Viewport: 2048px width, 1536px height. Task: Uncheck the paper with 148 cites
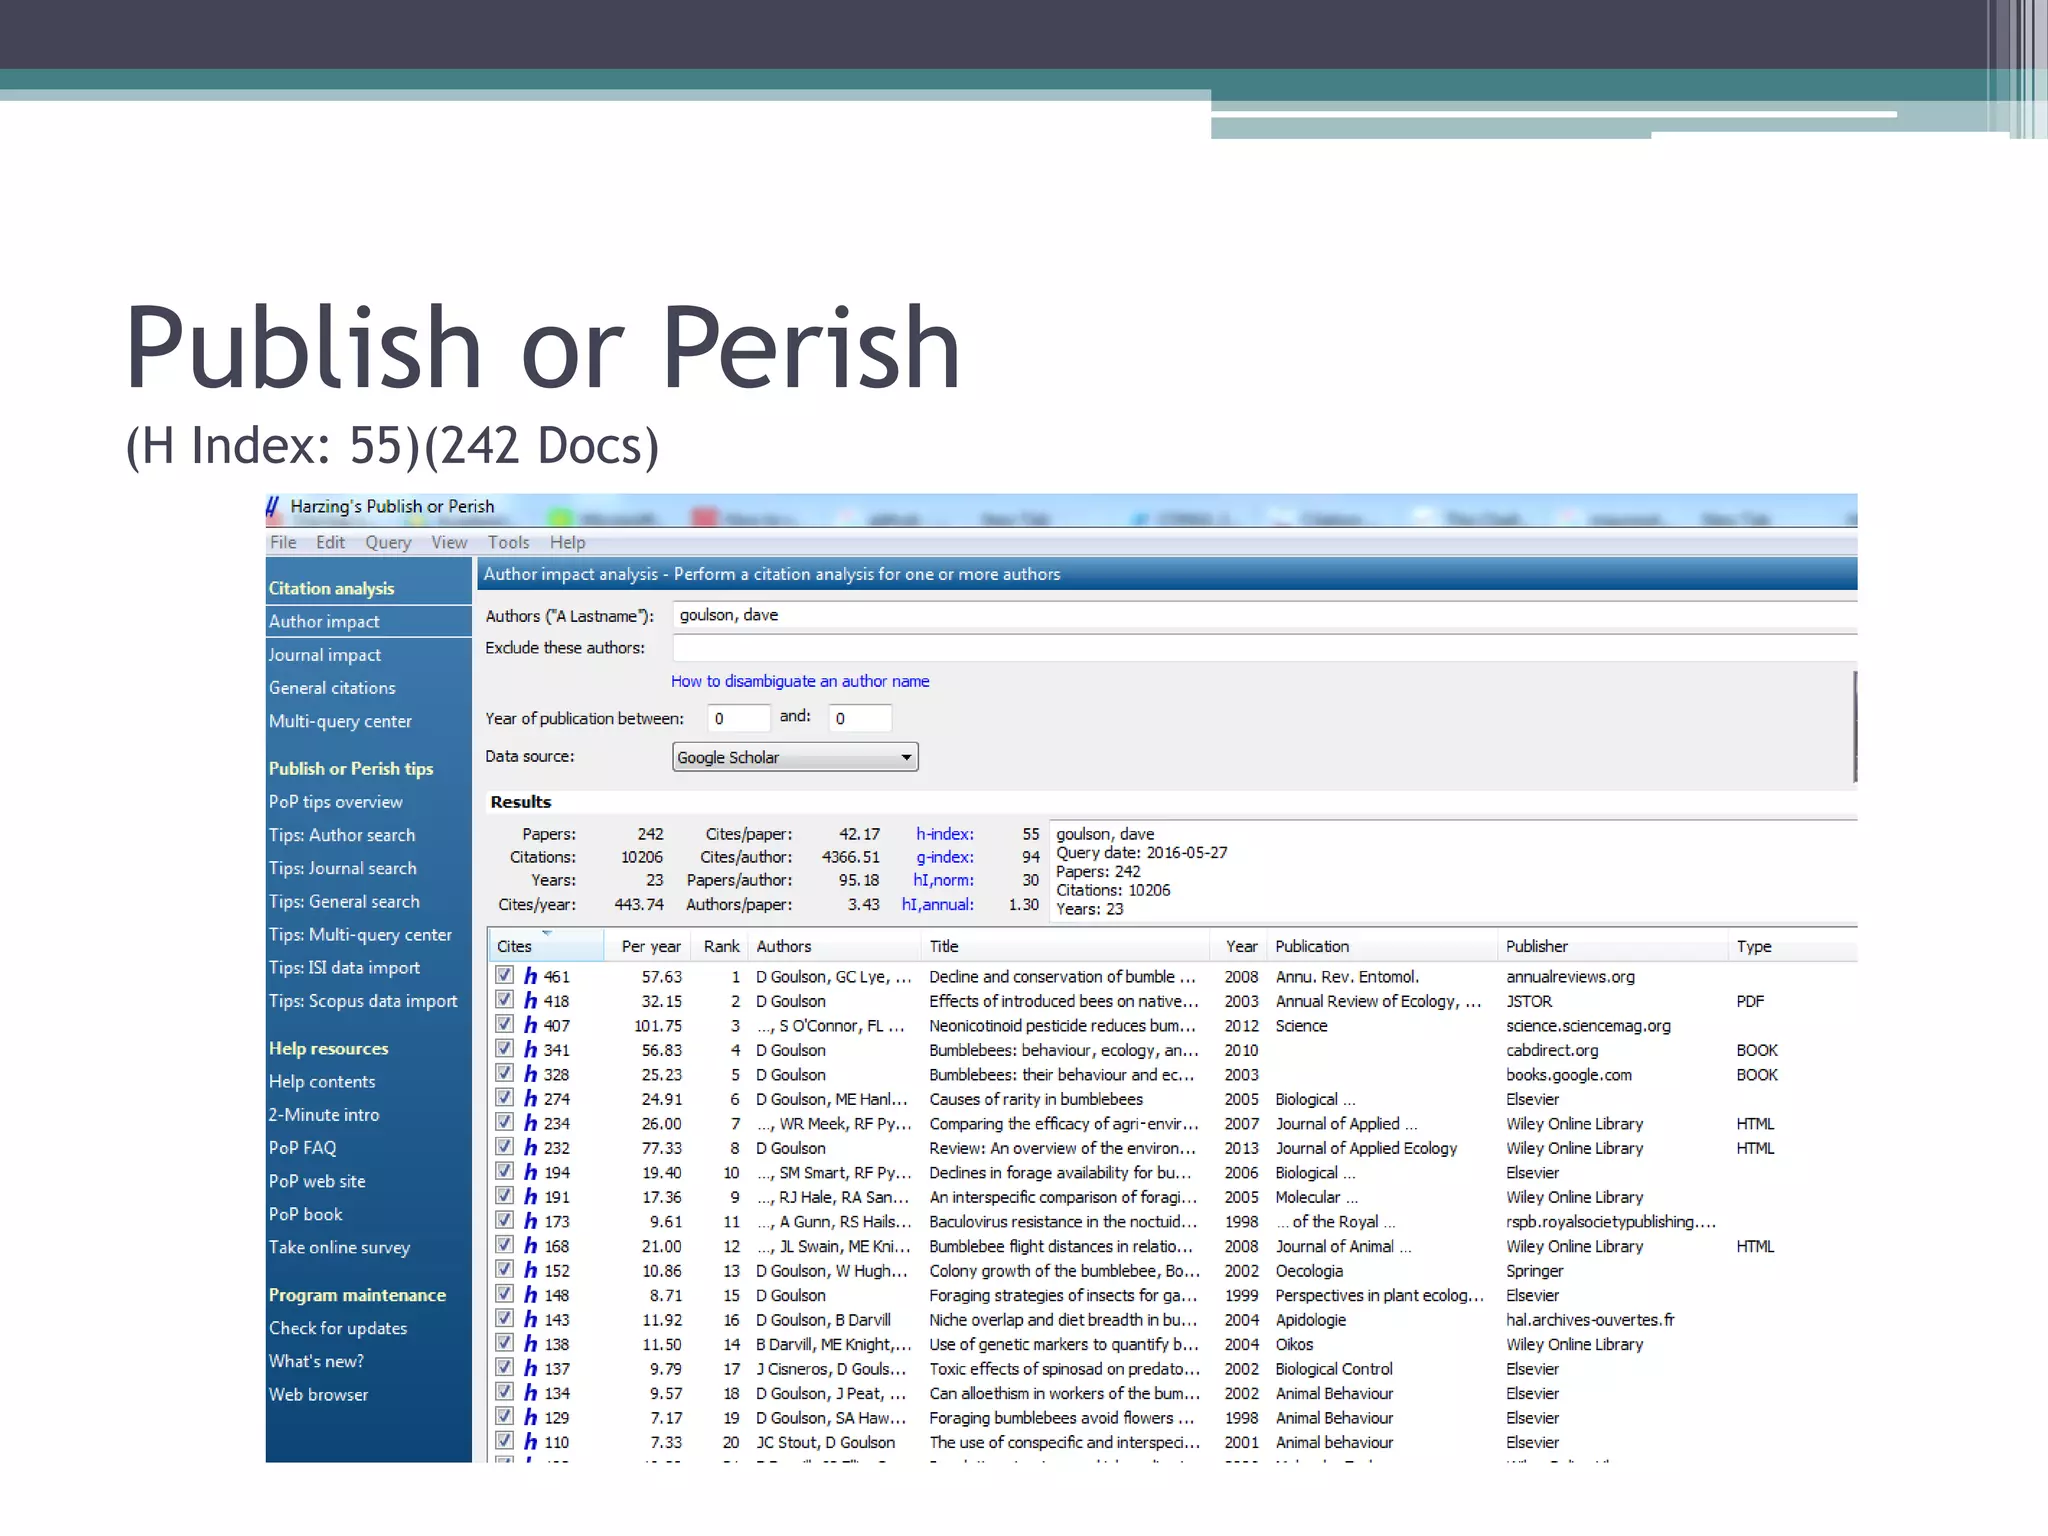click(x=504, y=1294)
